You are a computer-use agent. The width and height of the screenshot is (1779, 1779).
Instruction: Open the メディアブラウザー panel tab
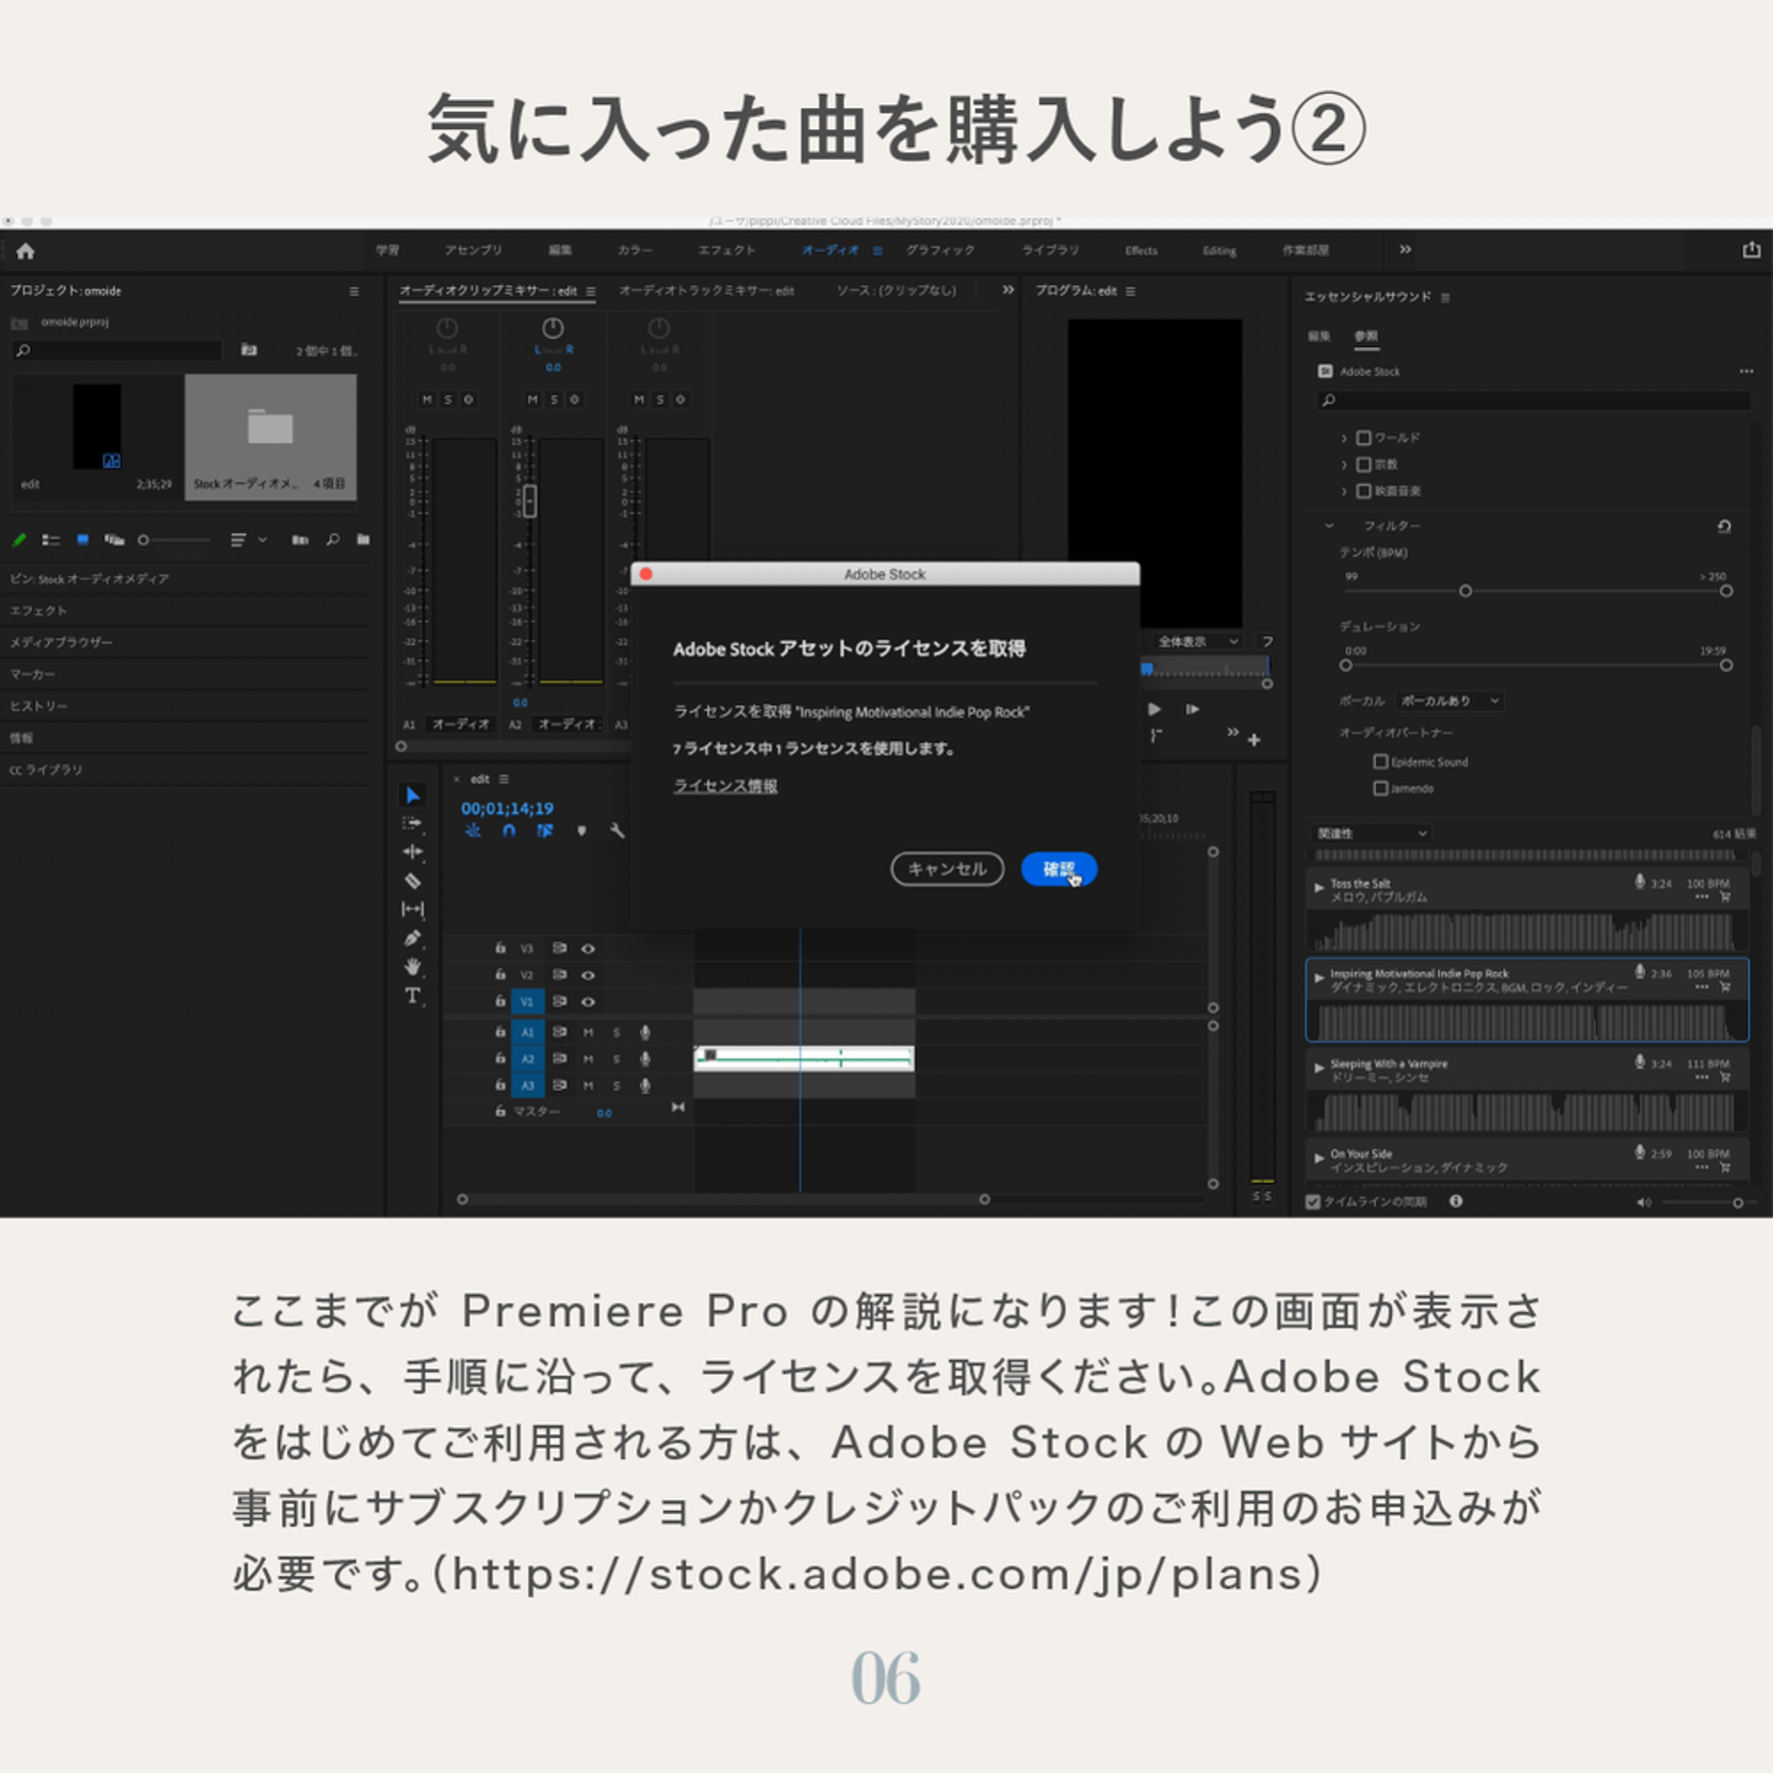click(x=62, y=644)
